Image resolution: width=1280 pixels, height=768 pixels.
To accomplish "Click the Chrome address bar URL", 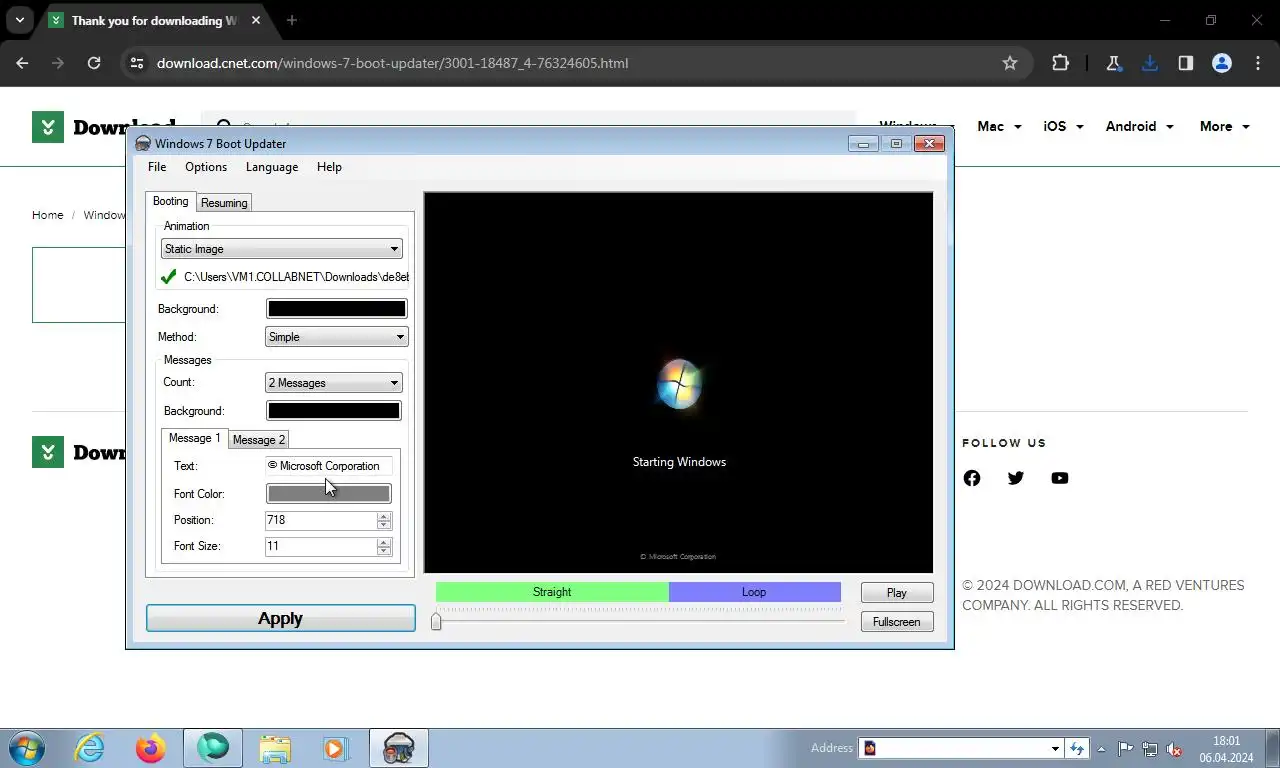I will (392, 63).
